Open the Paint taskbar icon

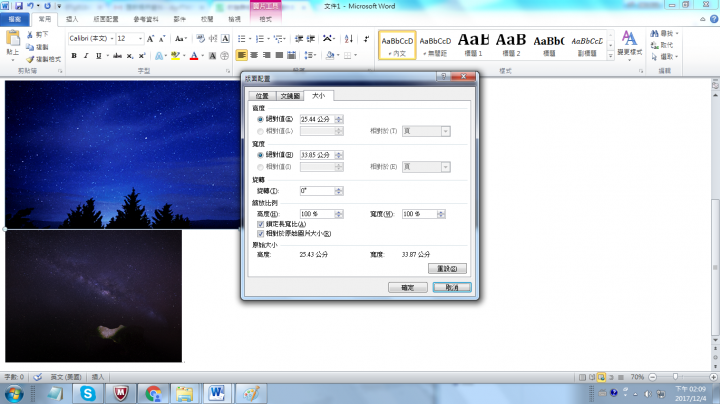pyautogui.click(x=251, y=393)
